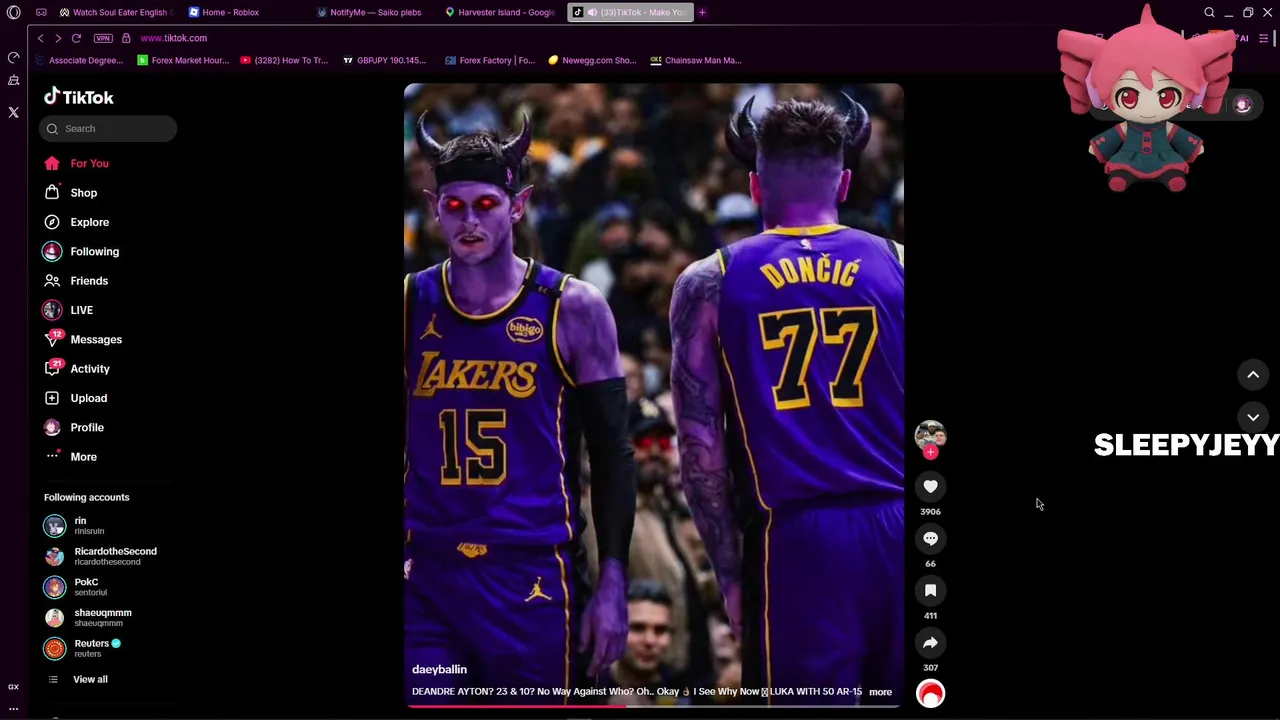Open the Upload page

click(76, 398)
